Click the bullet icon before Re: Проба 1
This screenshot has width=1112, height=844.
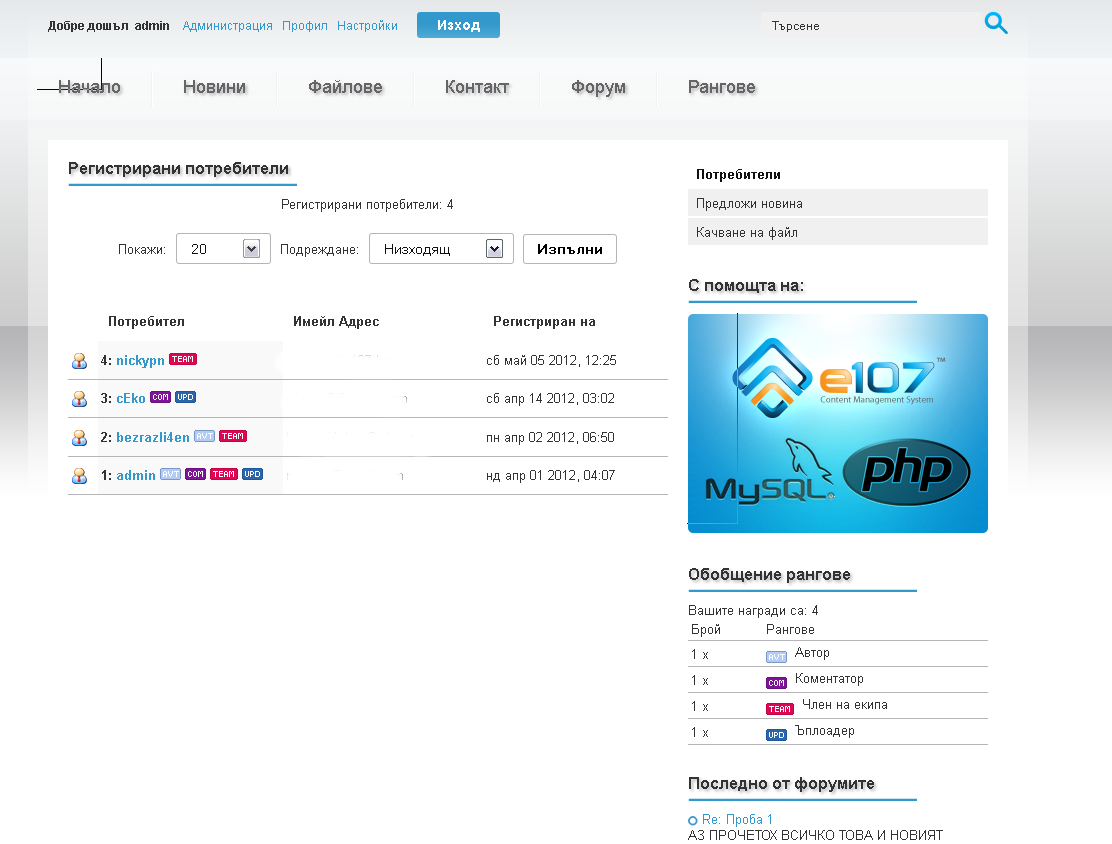(692, 819)
